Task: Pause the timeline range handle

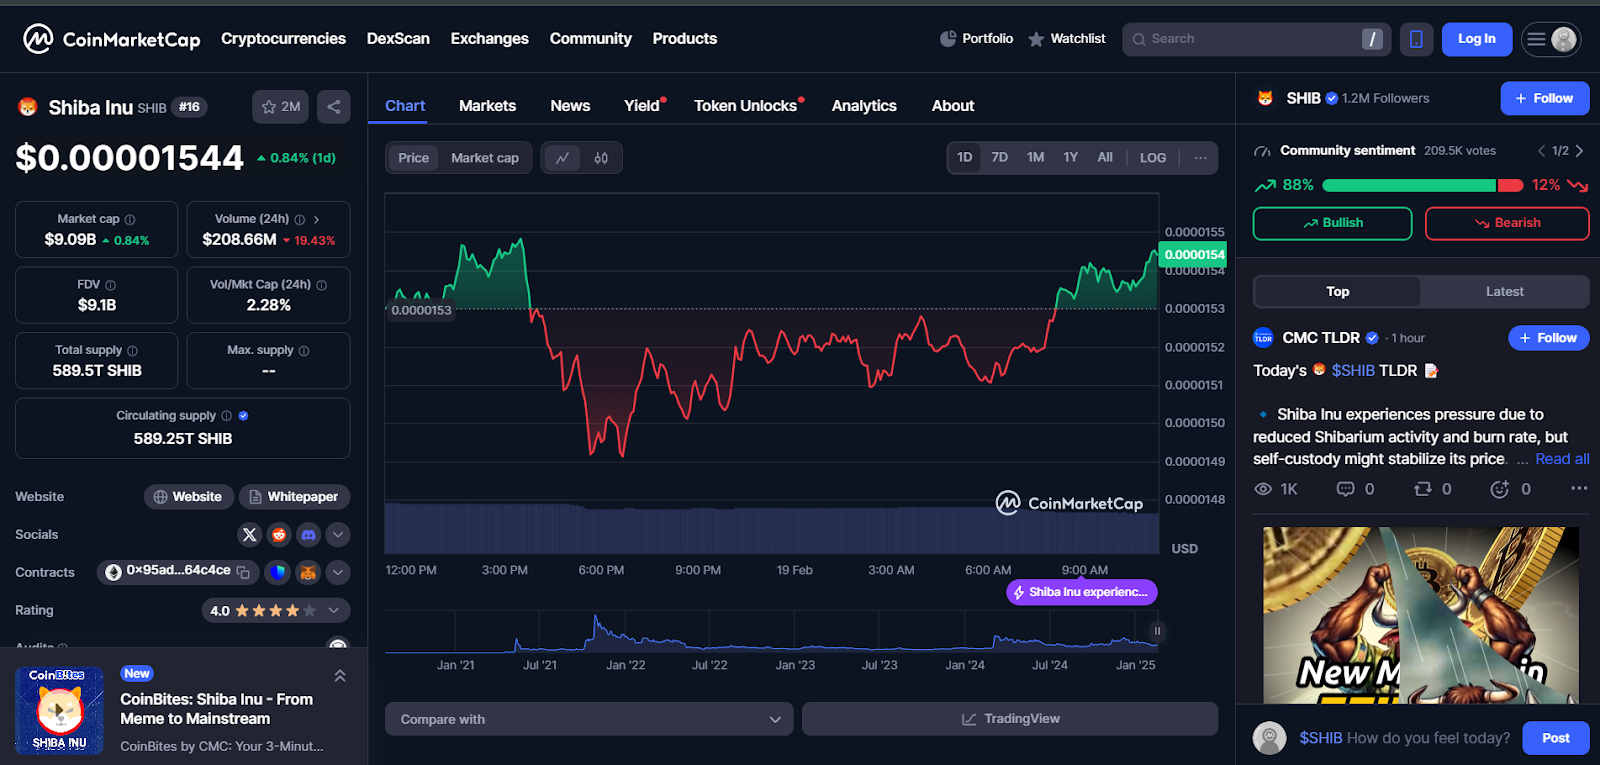Action: tap(1157, 631)
